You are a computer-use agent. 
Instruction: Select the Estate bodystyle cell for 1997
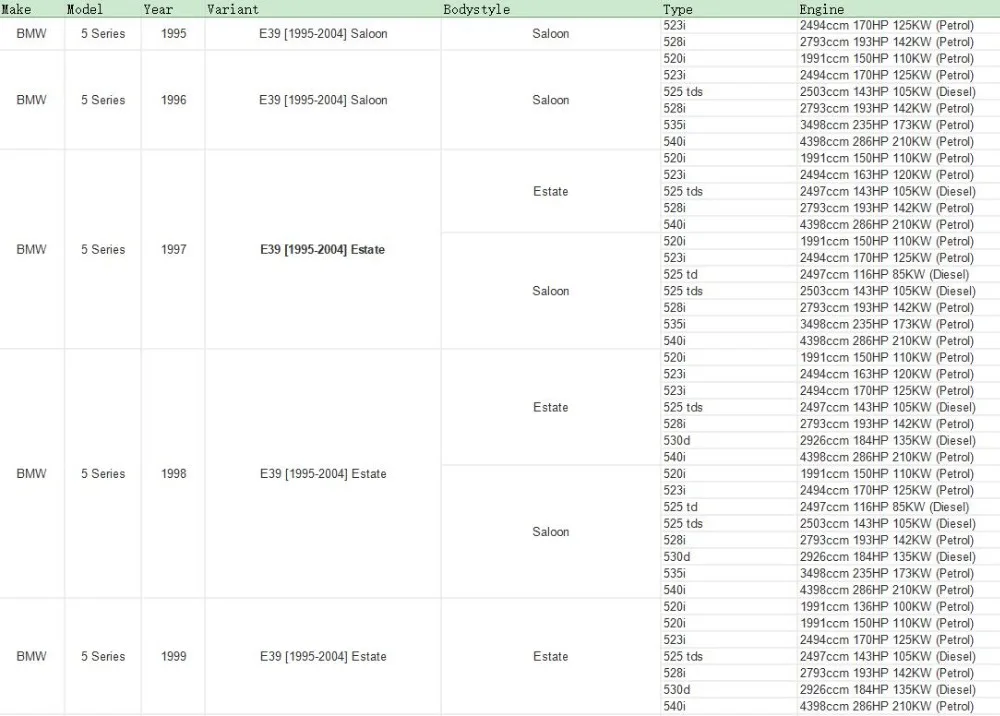550,191
